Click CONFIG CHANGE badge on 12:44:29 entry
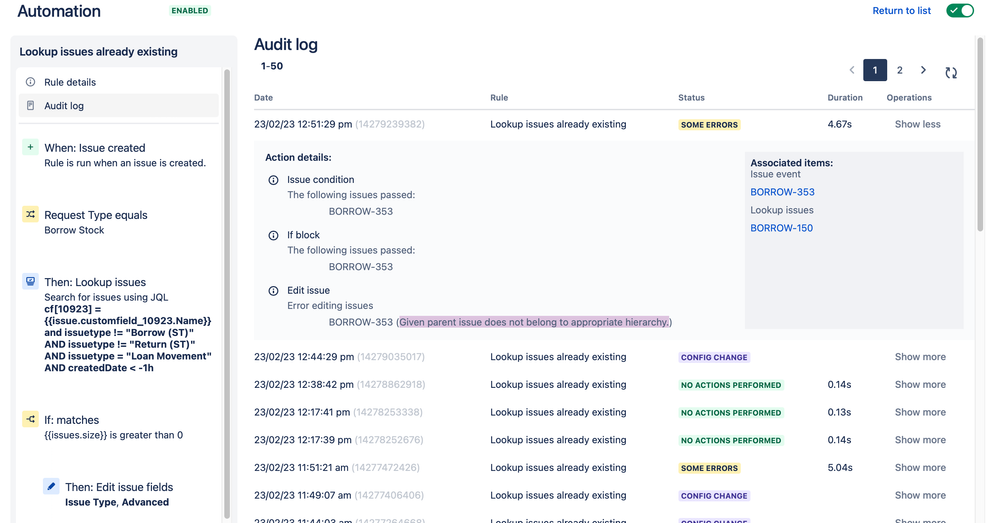 pyautogui.click(x=714, y=357)
